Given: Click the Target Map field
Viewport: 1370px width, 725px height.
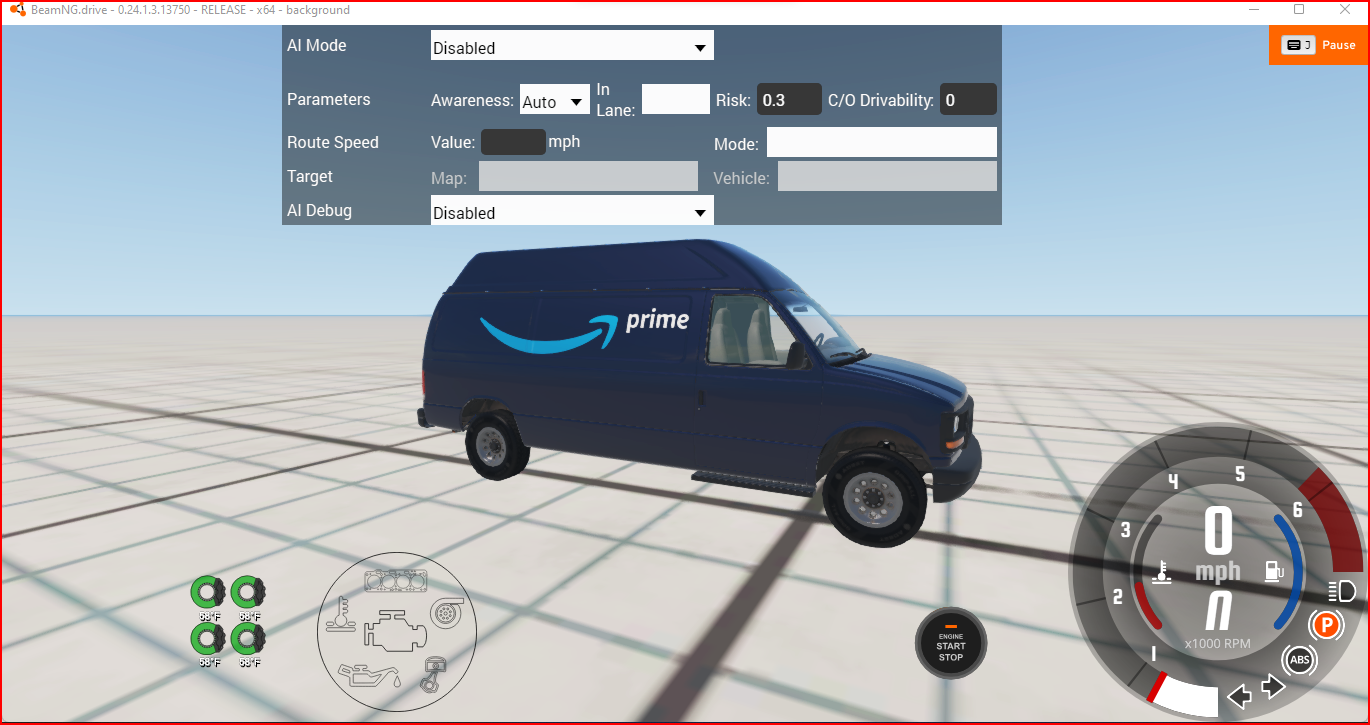Looking at the screenshot, I should tap(588, 177).
